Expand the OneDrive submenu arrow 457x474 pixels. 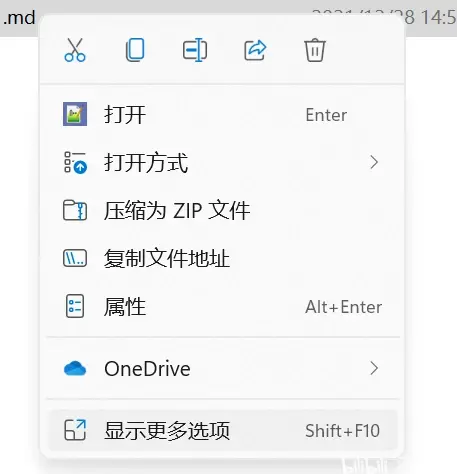[374, 368]
